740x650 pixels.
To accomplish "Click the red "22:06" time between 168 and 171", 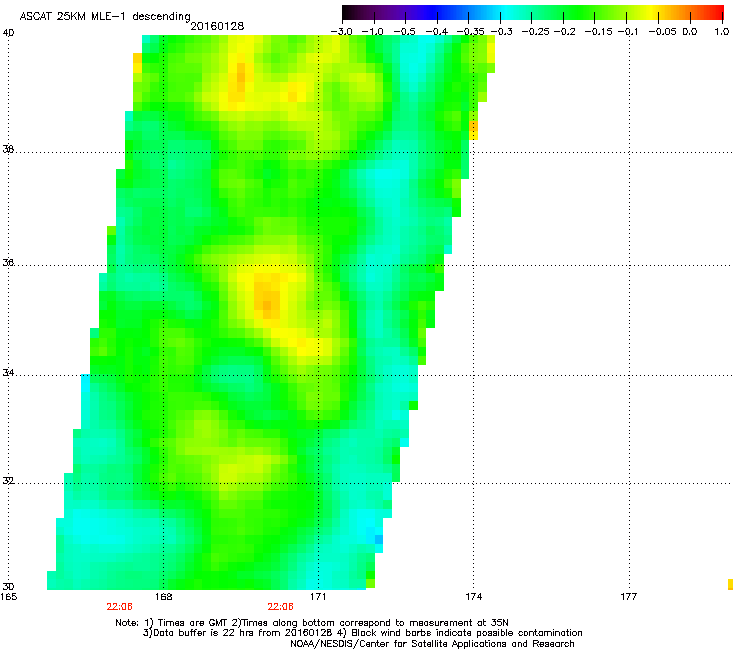I will [280, 607].
